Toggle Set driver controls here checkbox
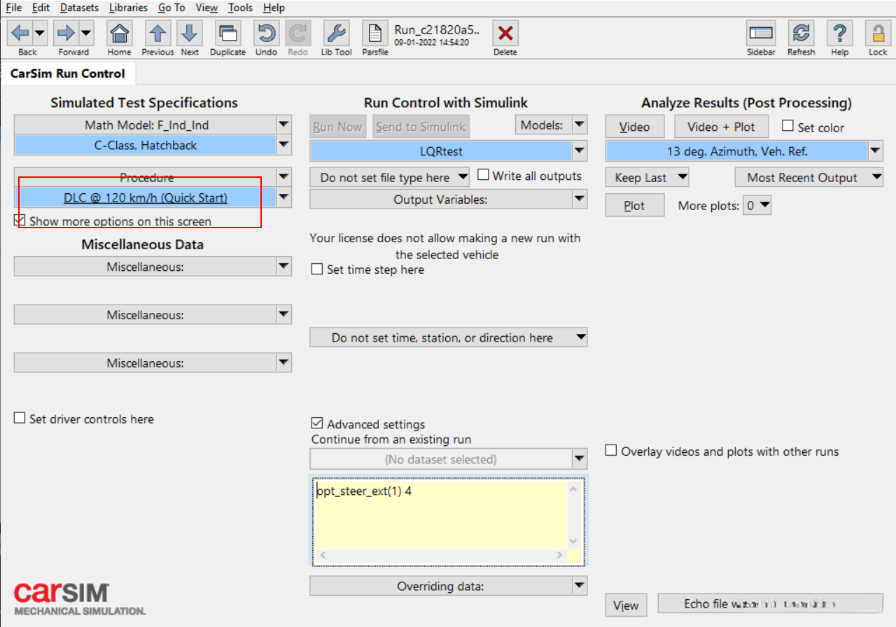The image size is (896, 627). 19,418
